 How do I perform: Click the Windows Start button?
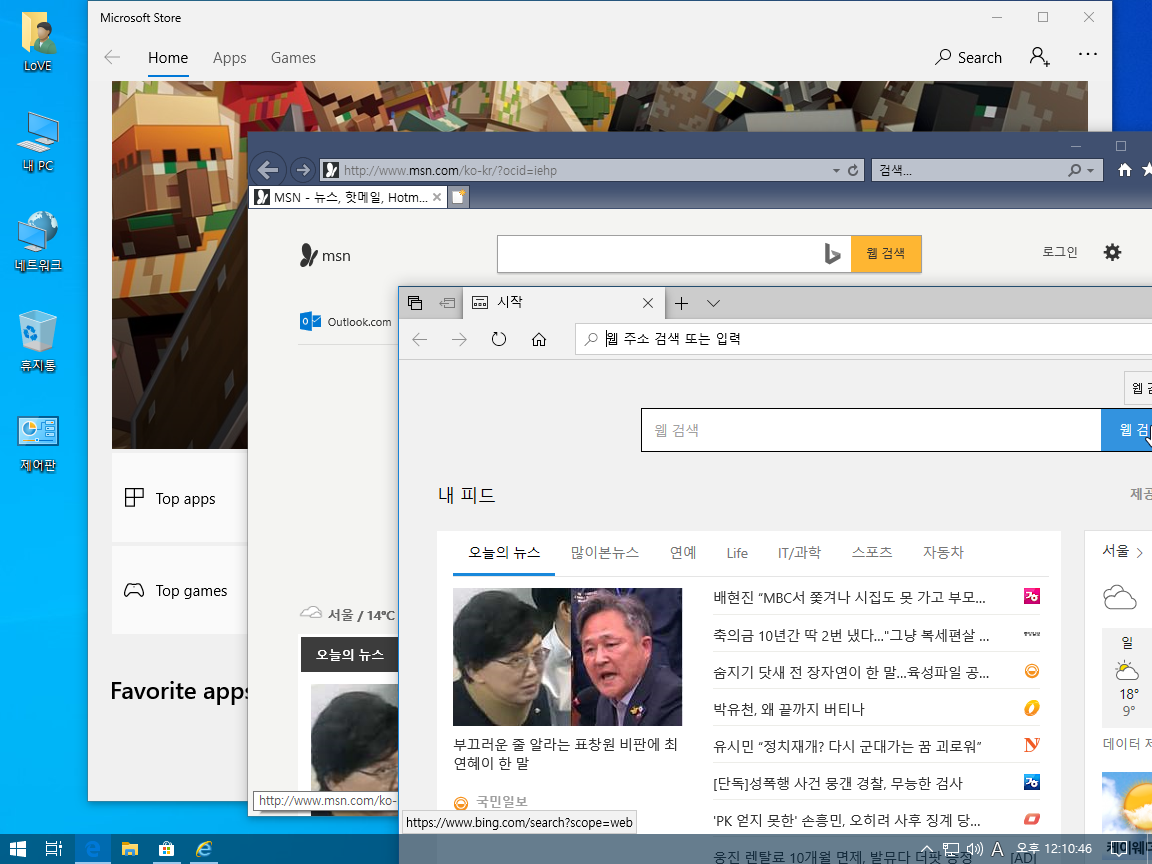coord(18,849)
